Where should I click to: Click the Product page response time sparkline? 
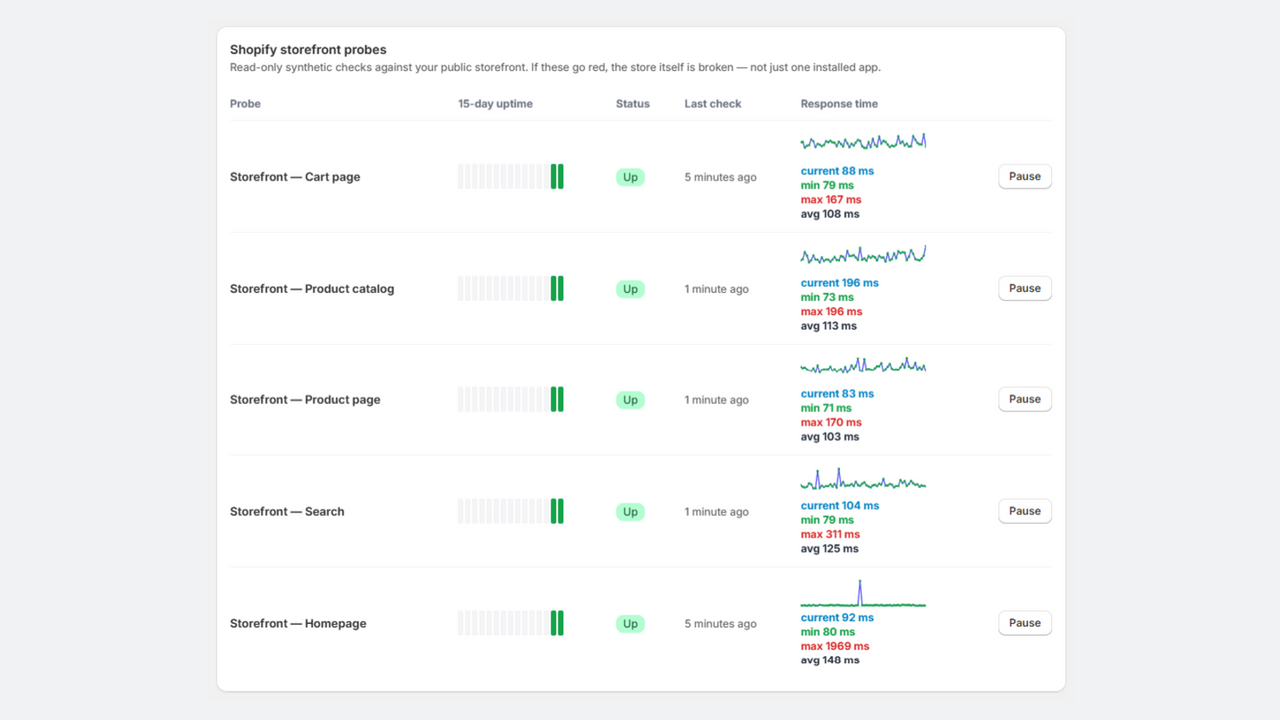(x=863, y=365)
